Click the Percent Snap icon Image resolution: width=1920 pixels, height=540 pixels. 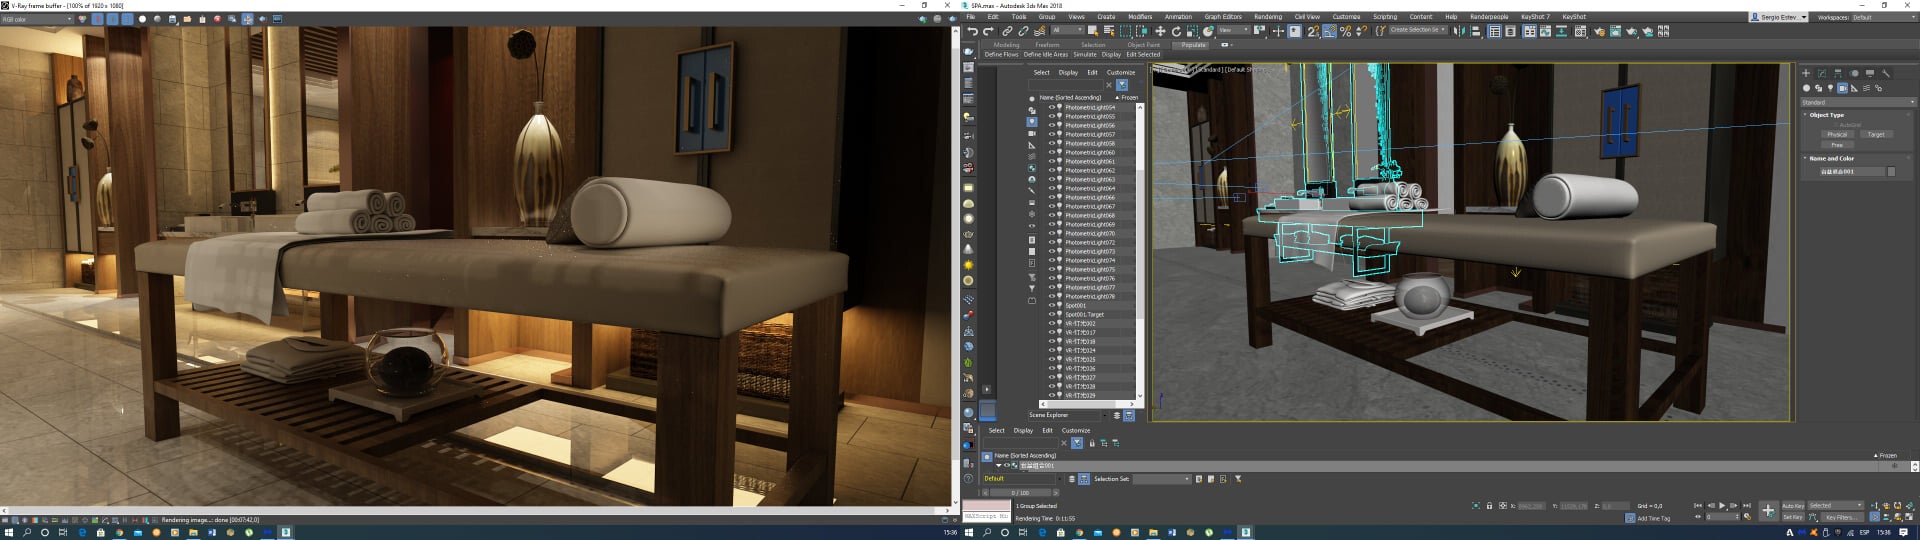1345,31
